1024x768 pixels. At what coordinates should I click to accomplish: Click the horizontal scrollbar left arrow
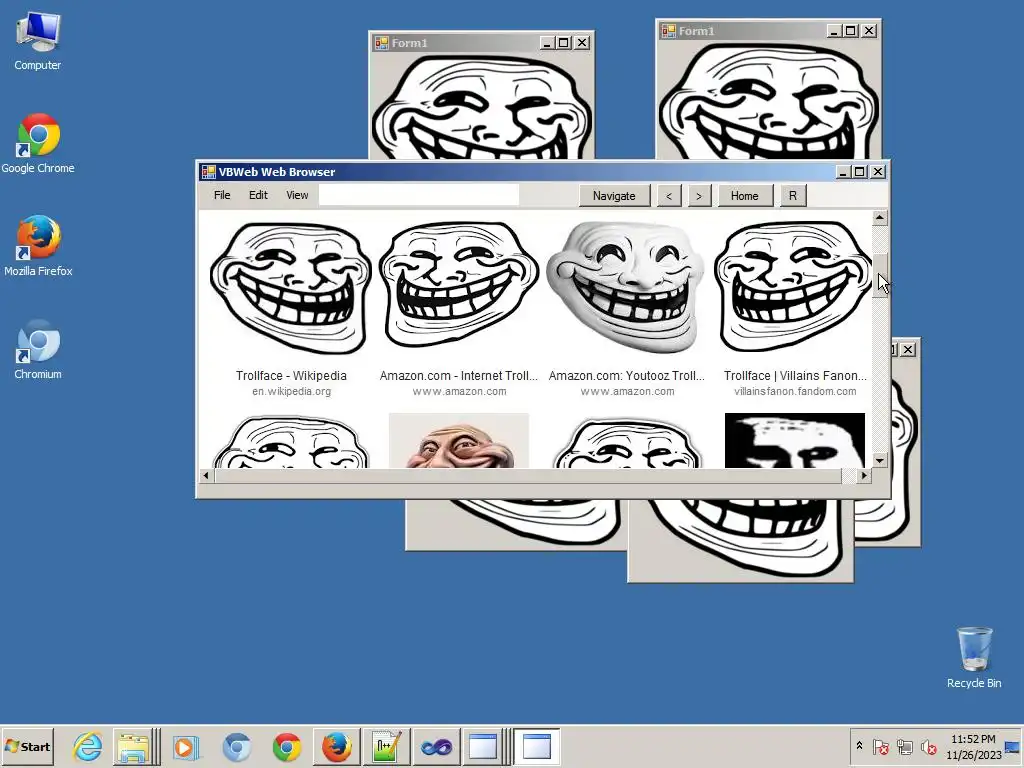click(206, 475)
